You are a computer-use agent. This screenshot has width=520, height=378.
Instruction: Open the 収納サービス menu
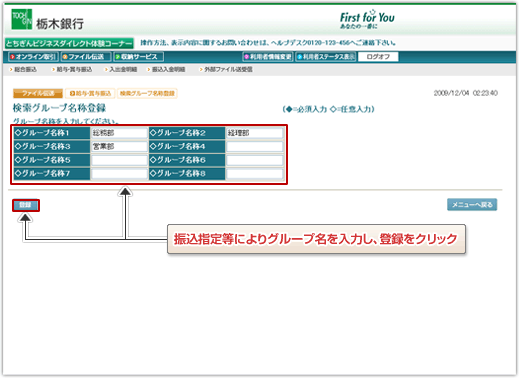138,57
